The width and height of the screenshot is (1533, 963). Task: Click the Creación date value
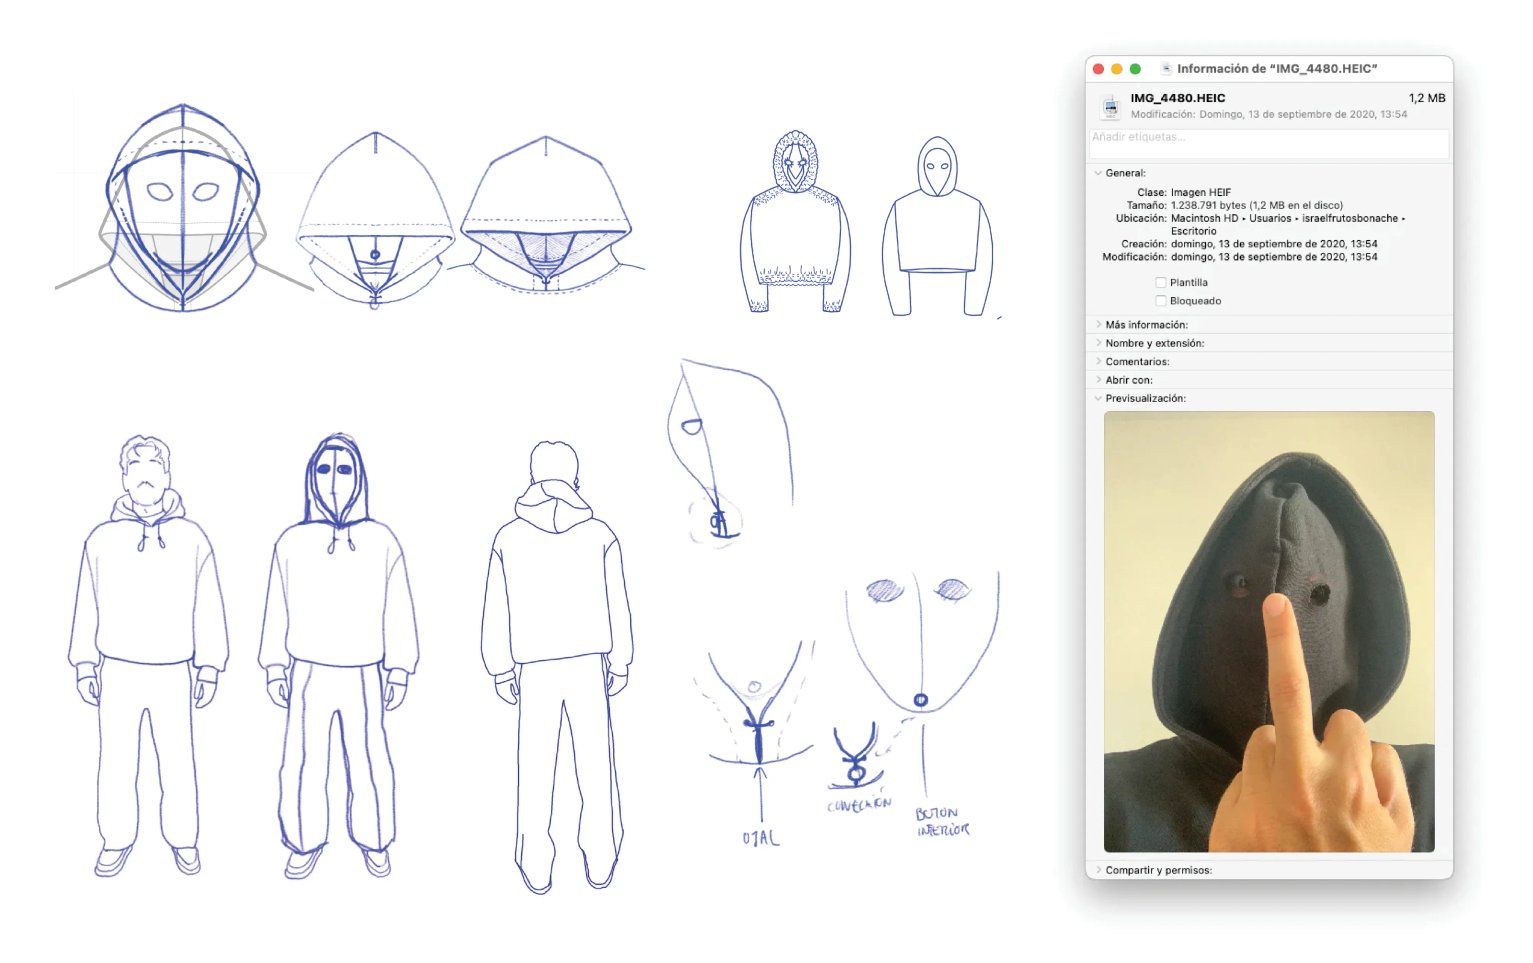click(1274, 244)
